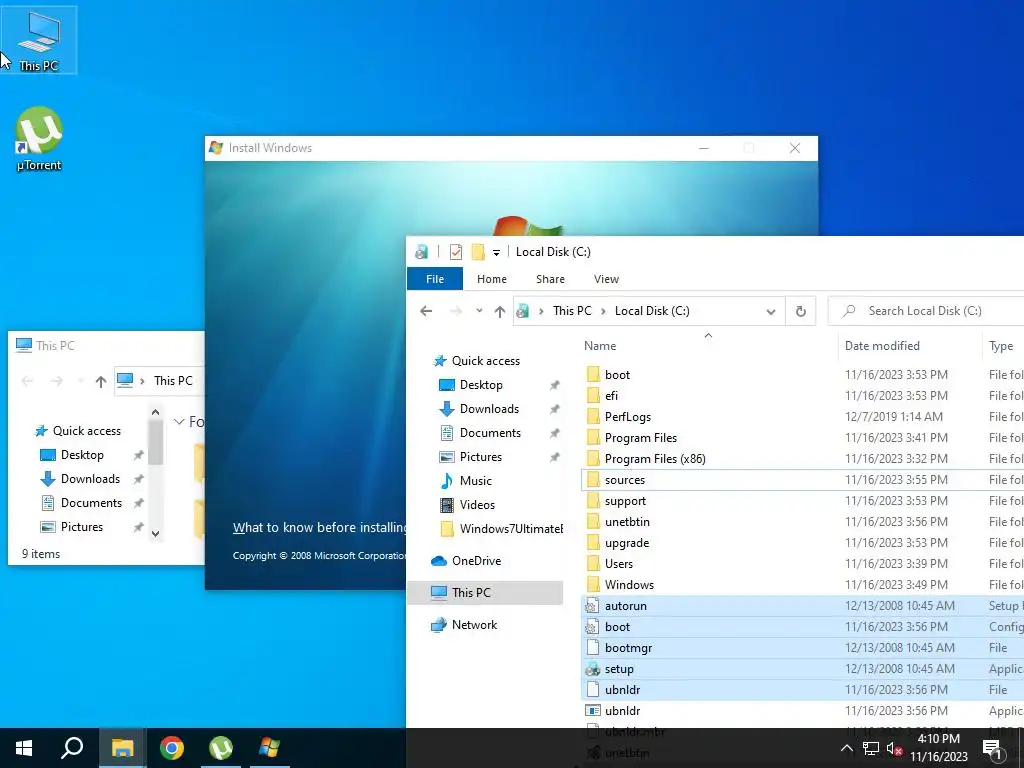Select the ubnldr application file

pyautogui.click(x=802, y=711)
